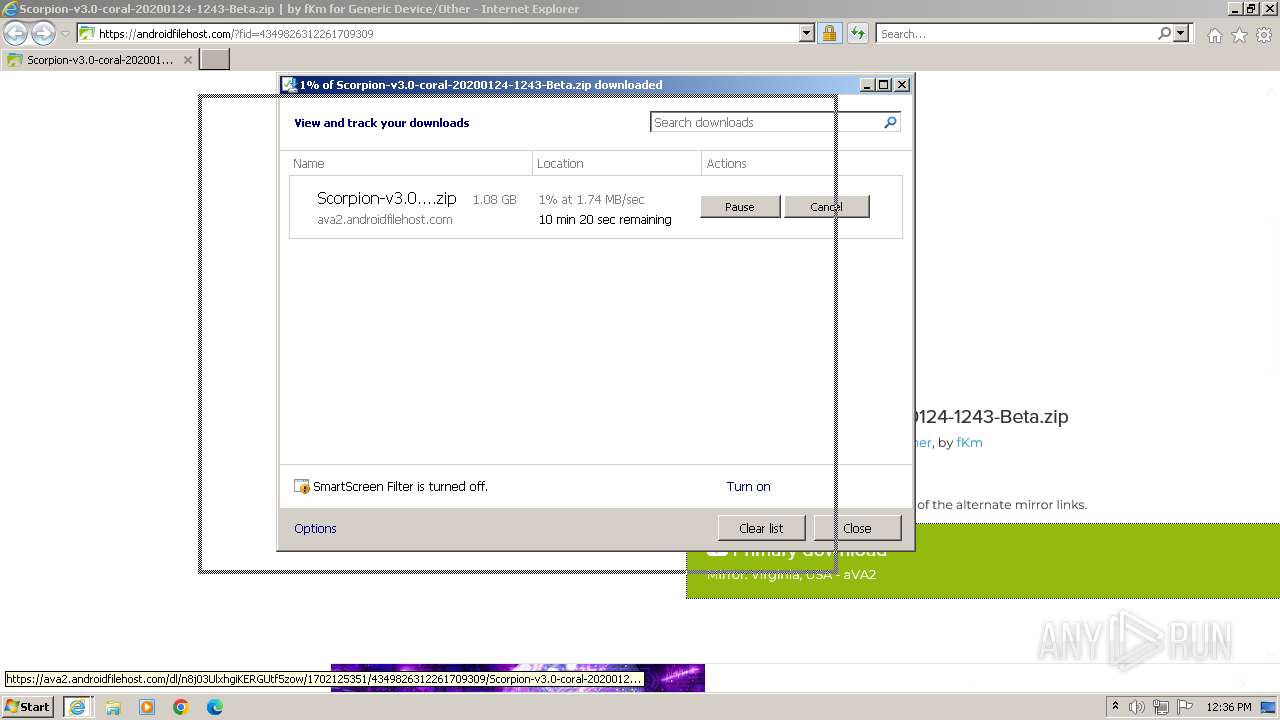
Task: Expand the address bar autocomplete dropdown
Action: (x=807, y=33)
